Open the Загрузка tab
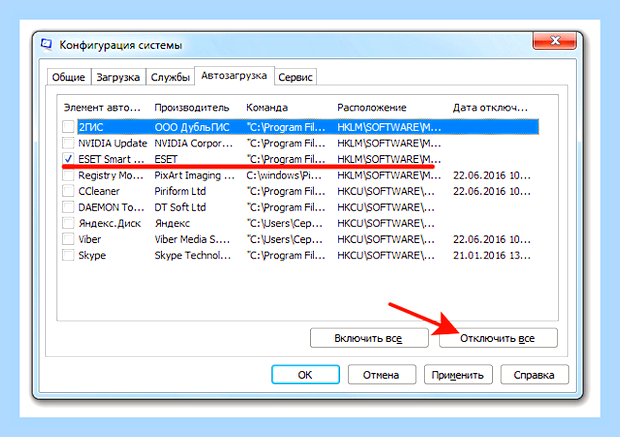The width and height of the screenshot is (620, 437). [x=118, y=77]
